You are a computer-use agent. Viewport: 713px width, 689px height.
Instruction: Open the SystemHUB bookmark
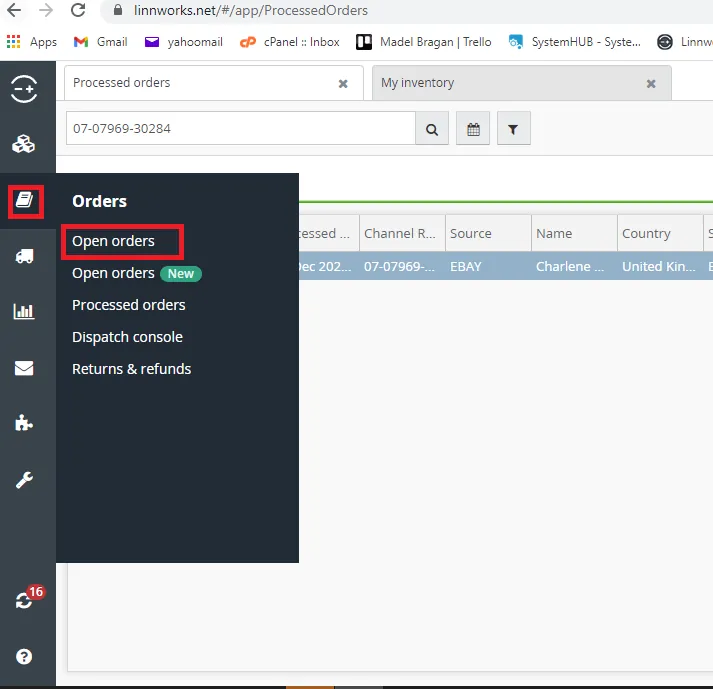click(575, 42)
